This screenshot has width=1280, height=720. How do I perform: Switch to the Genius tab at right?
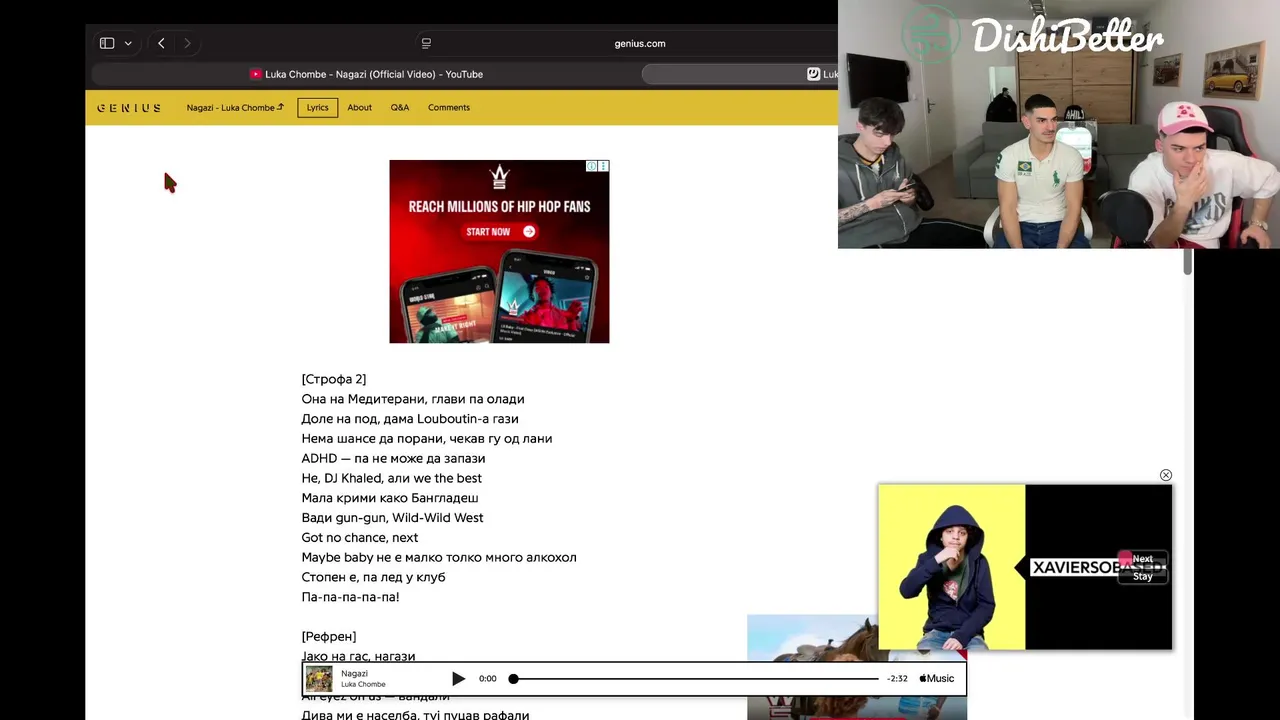(740, 74)
